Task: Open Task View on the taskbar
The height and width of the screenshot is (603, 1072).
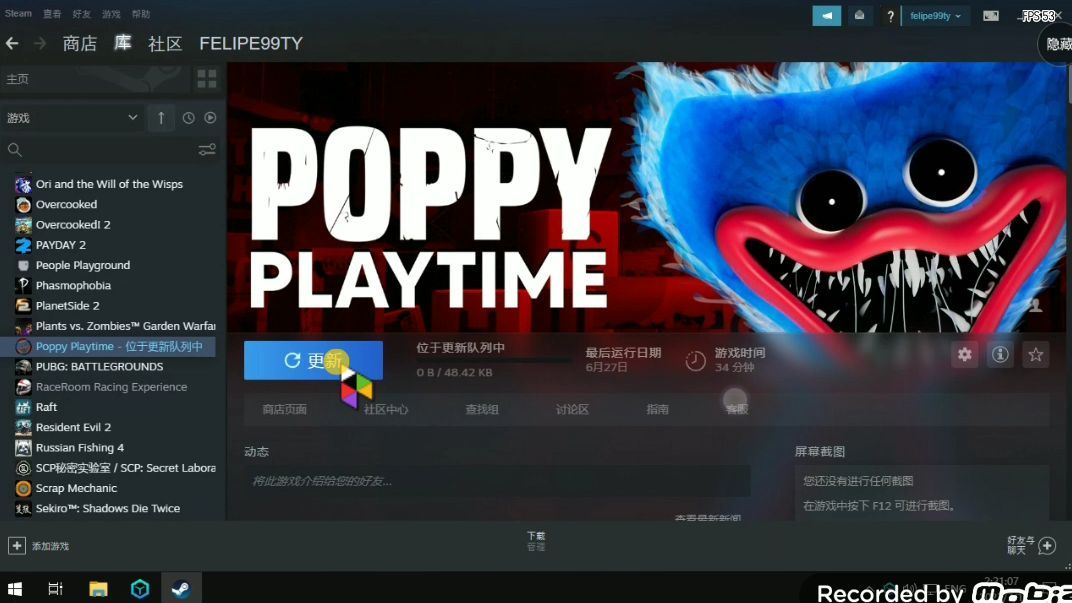Action: (x=55, y=589)
